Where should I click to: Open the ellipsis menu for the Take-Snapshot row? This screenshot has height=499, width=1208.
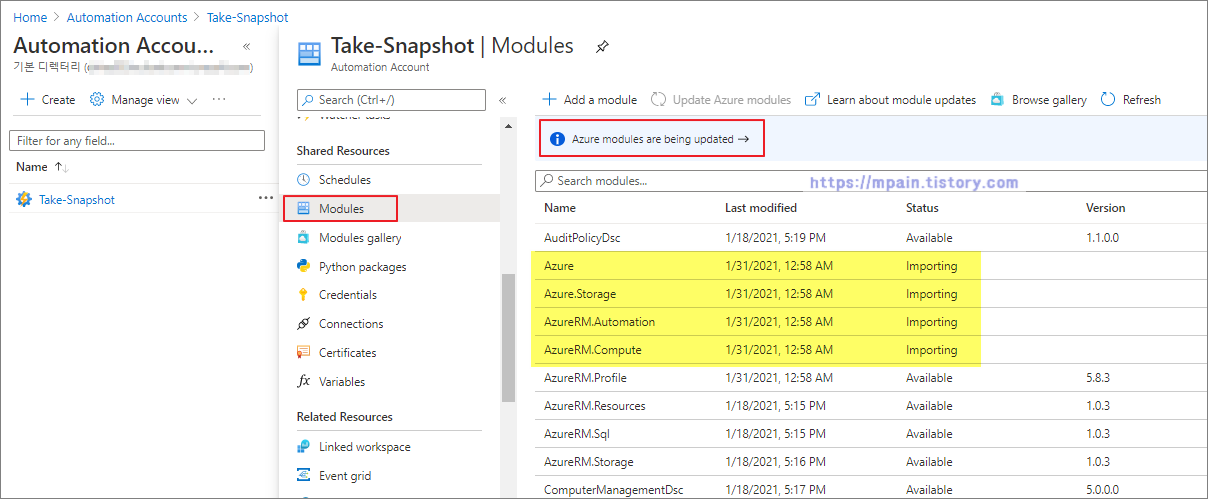265,198
